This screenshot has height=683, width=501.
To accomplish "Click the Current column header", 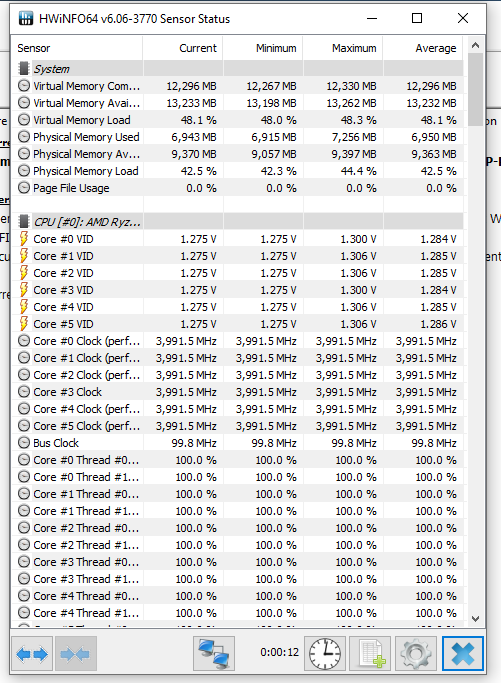I will 183,48.
